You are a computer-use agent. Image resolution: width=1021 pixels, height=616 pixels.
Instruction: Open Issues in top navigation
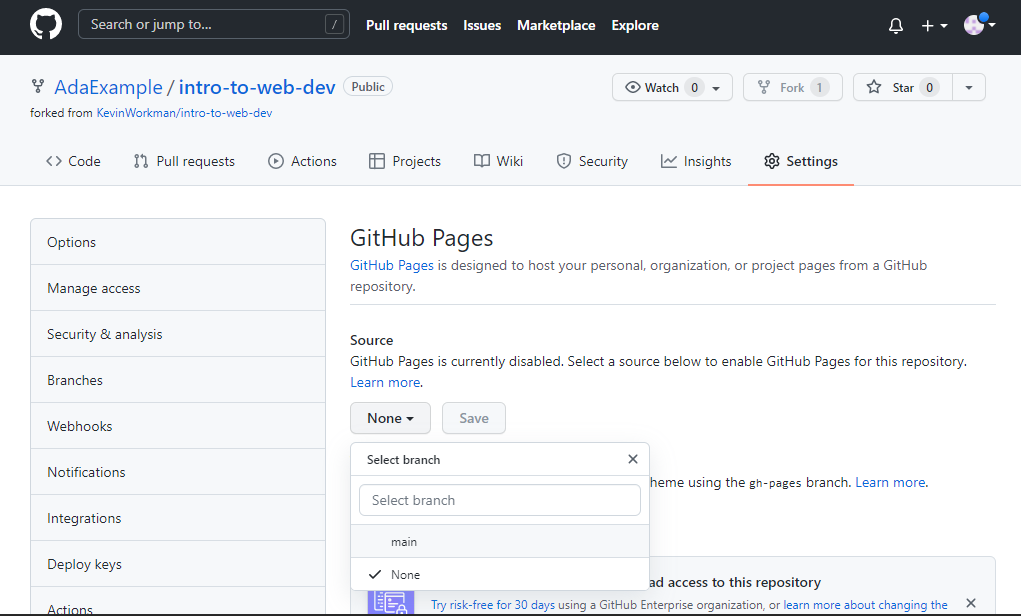[x=482, y=25]
